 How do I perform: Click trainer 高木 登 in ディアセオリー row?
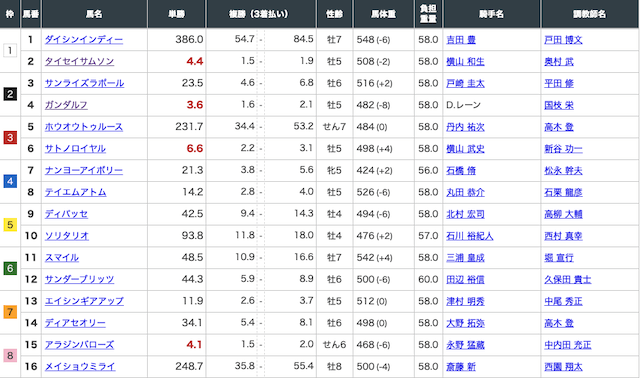[x=559, y=323]
